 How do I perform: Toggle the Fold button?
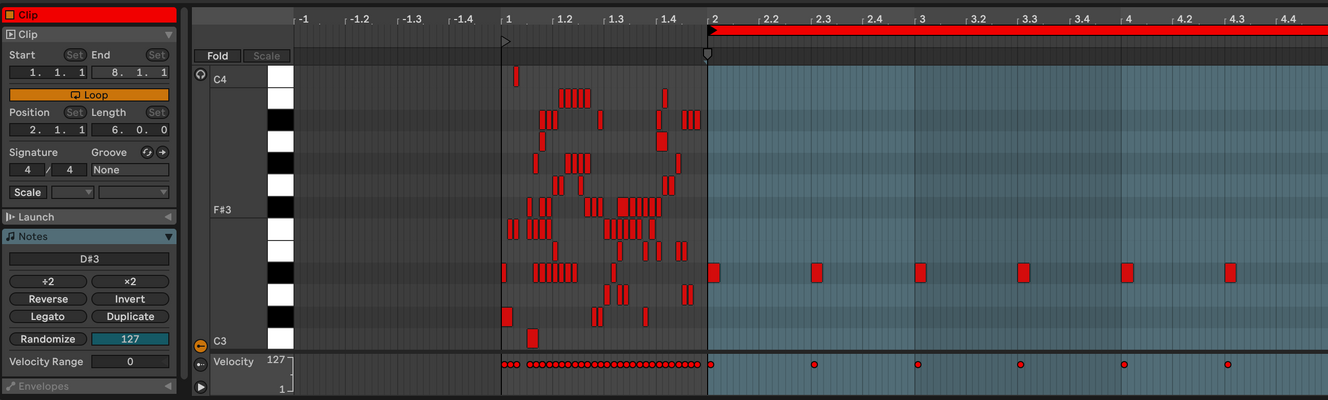click(x=217, y=56)
